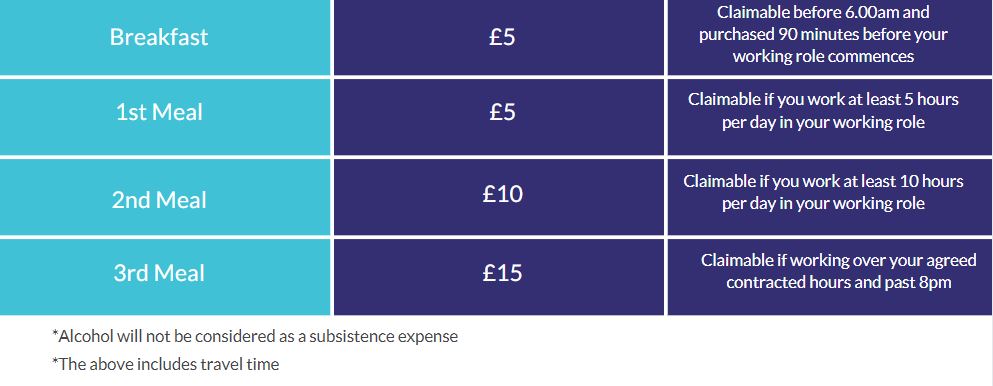The height and width of the screenshot is (386, 993).
Task: Click the 1st Meal £5 amount
Action: pyautogui.click(x=502, y=112)
